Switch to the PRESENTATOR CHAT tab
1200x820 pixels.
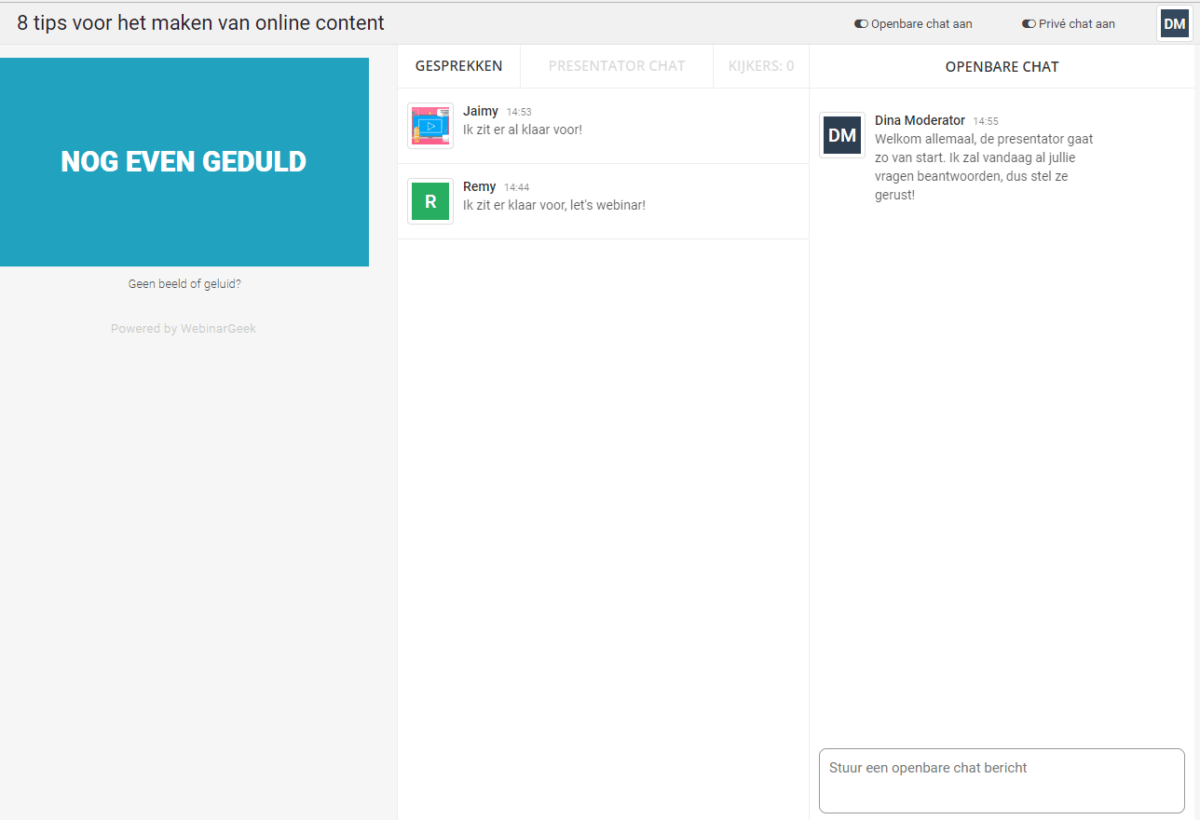coord(616,65)
